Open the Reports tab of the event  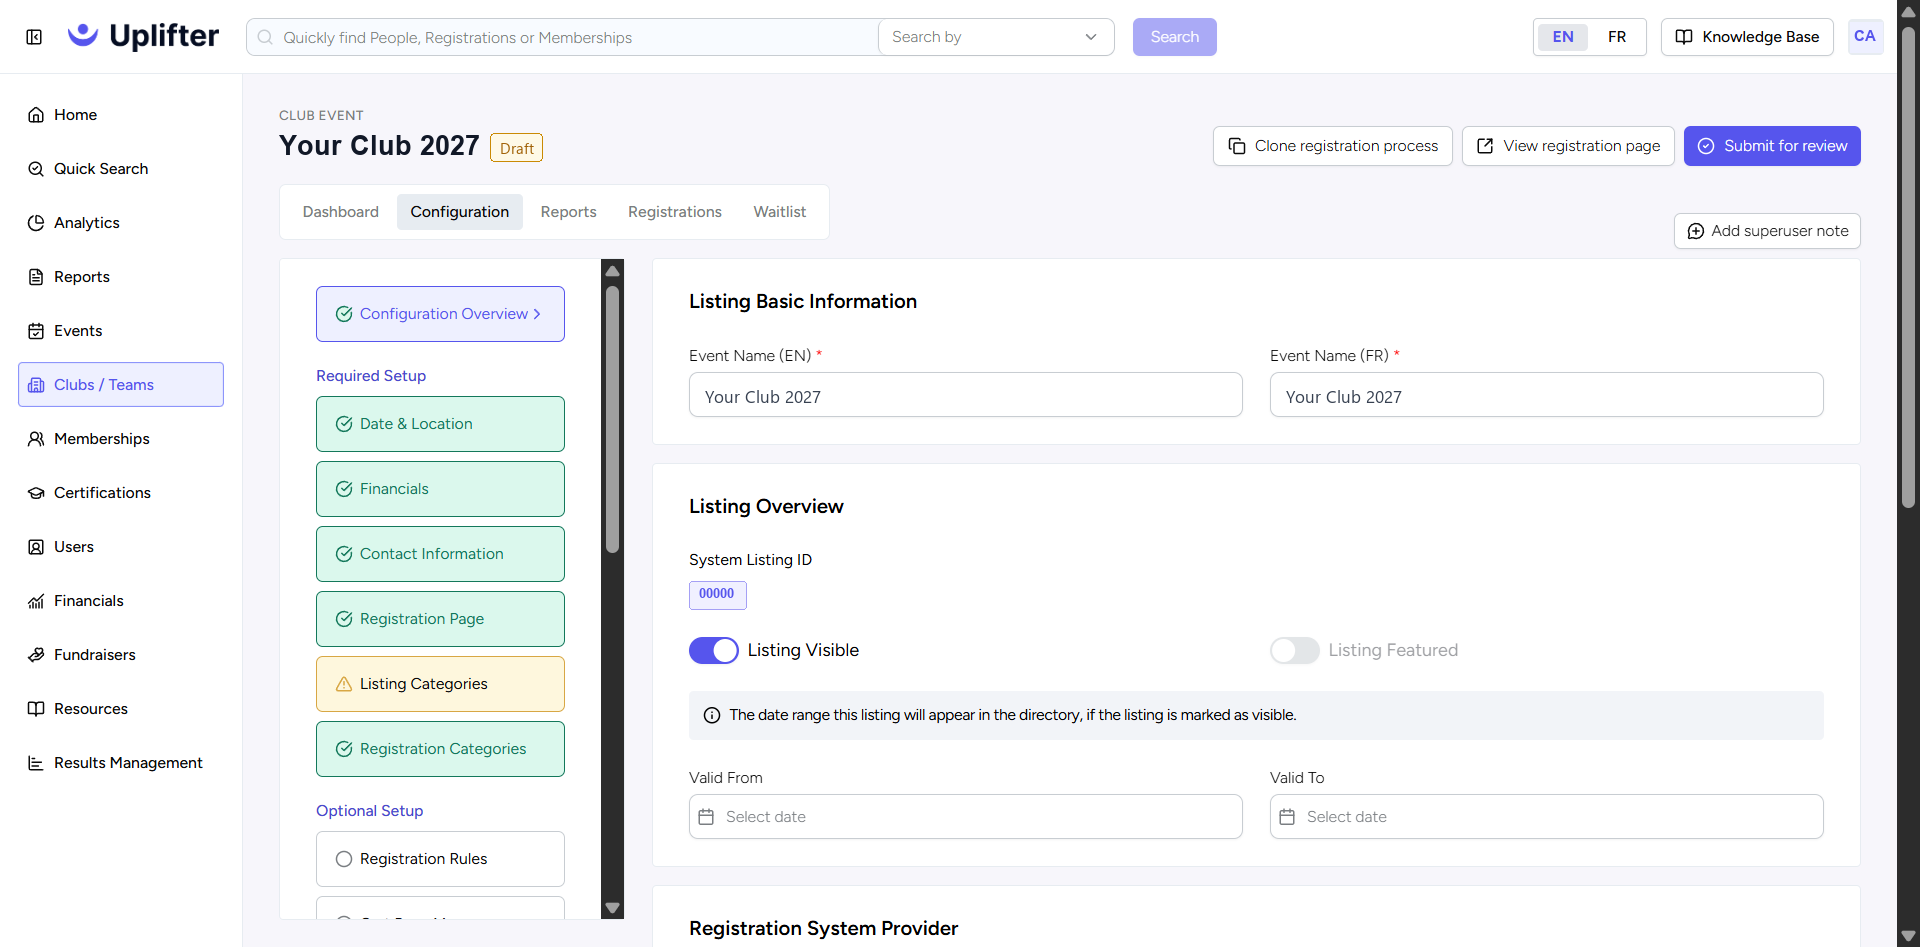tap(569, 212)
